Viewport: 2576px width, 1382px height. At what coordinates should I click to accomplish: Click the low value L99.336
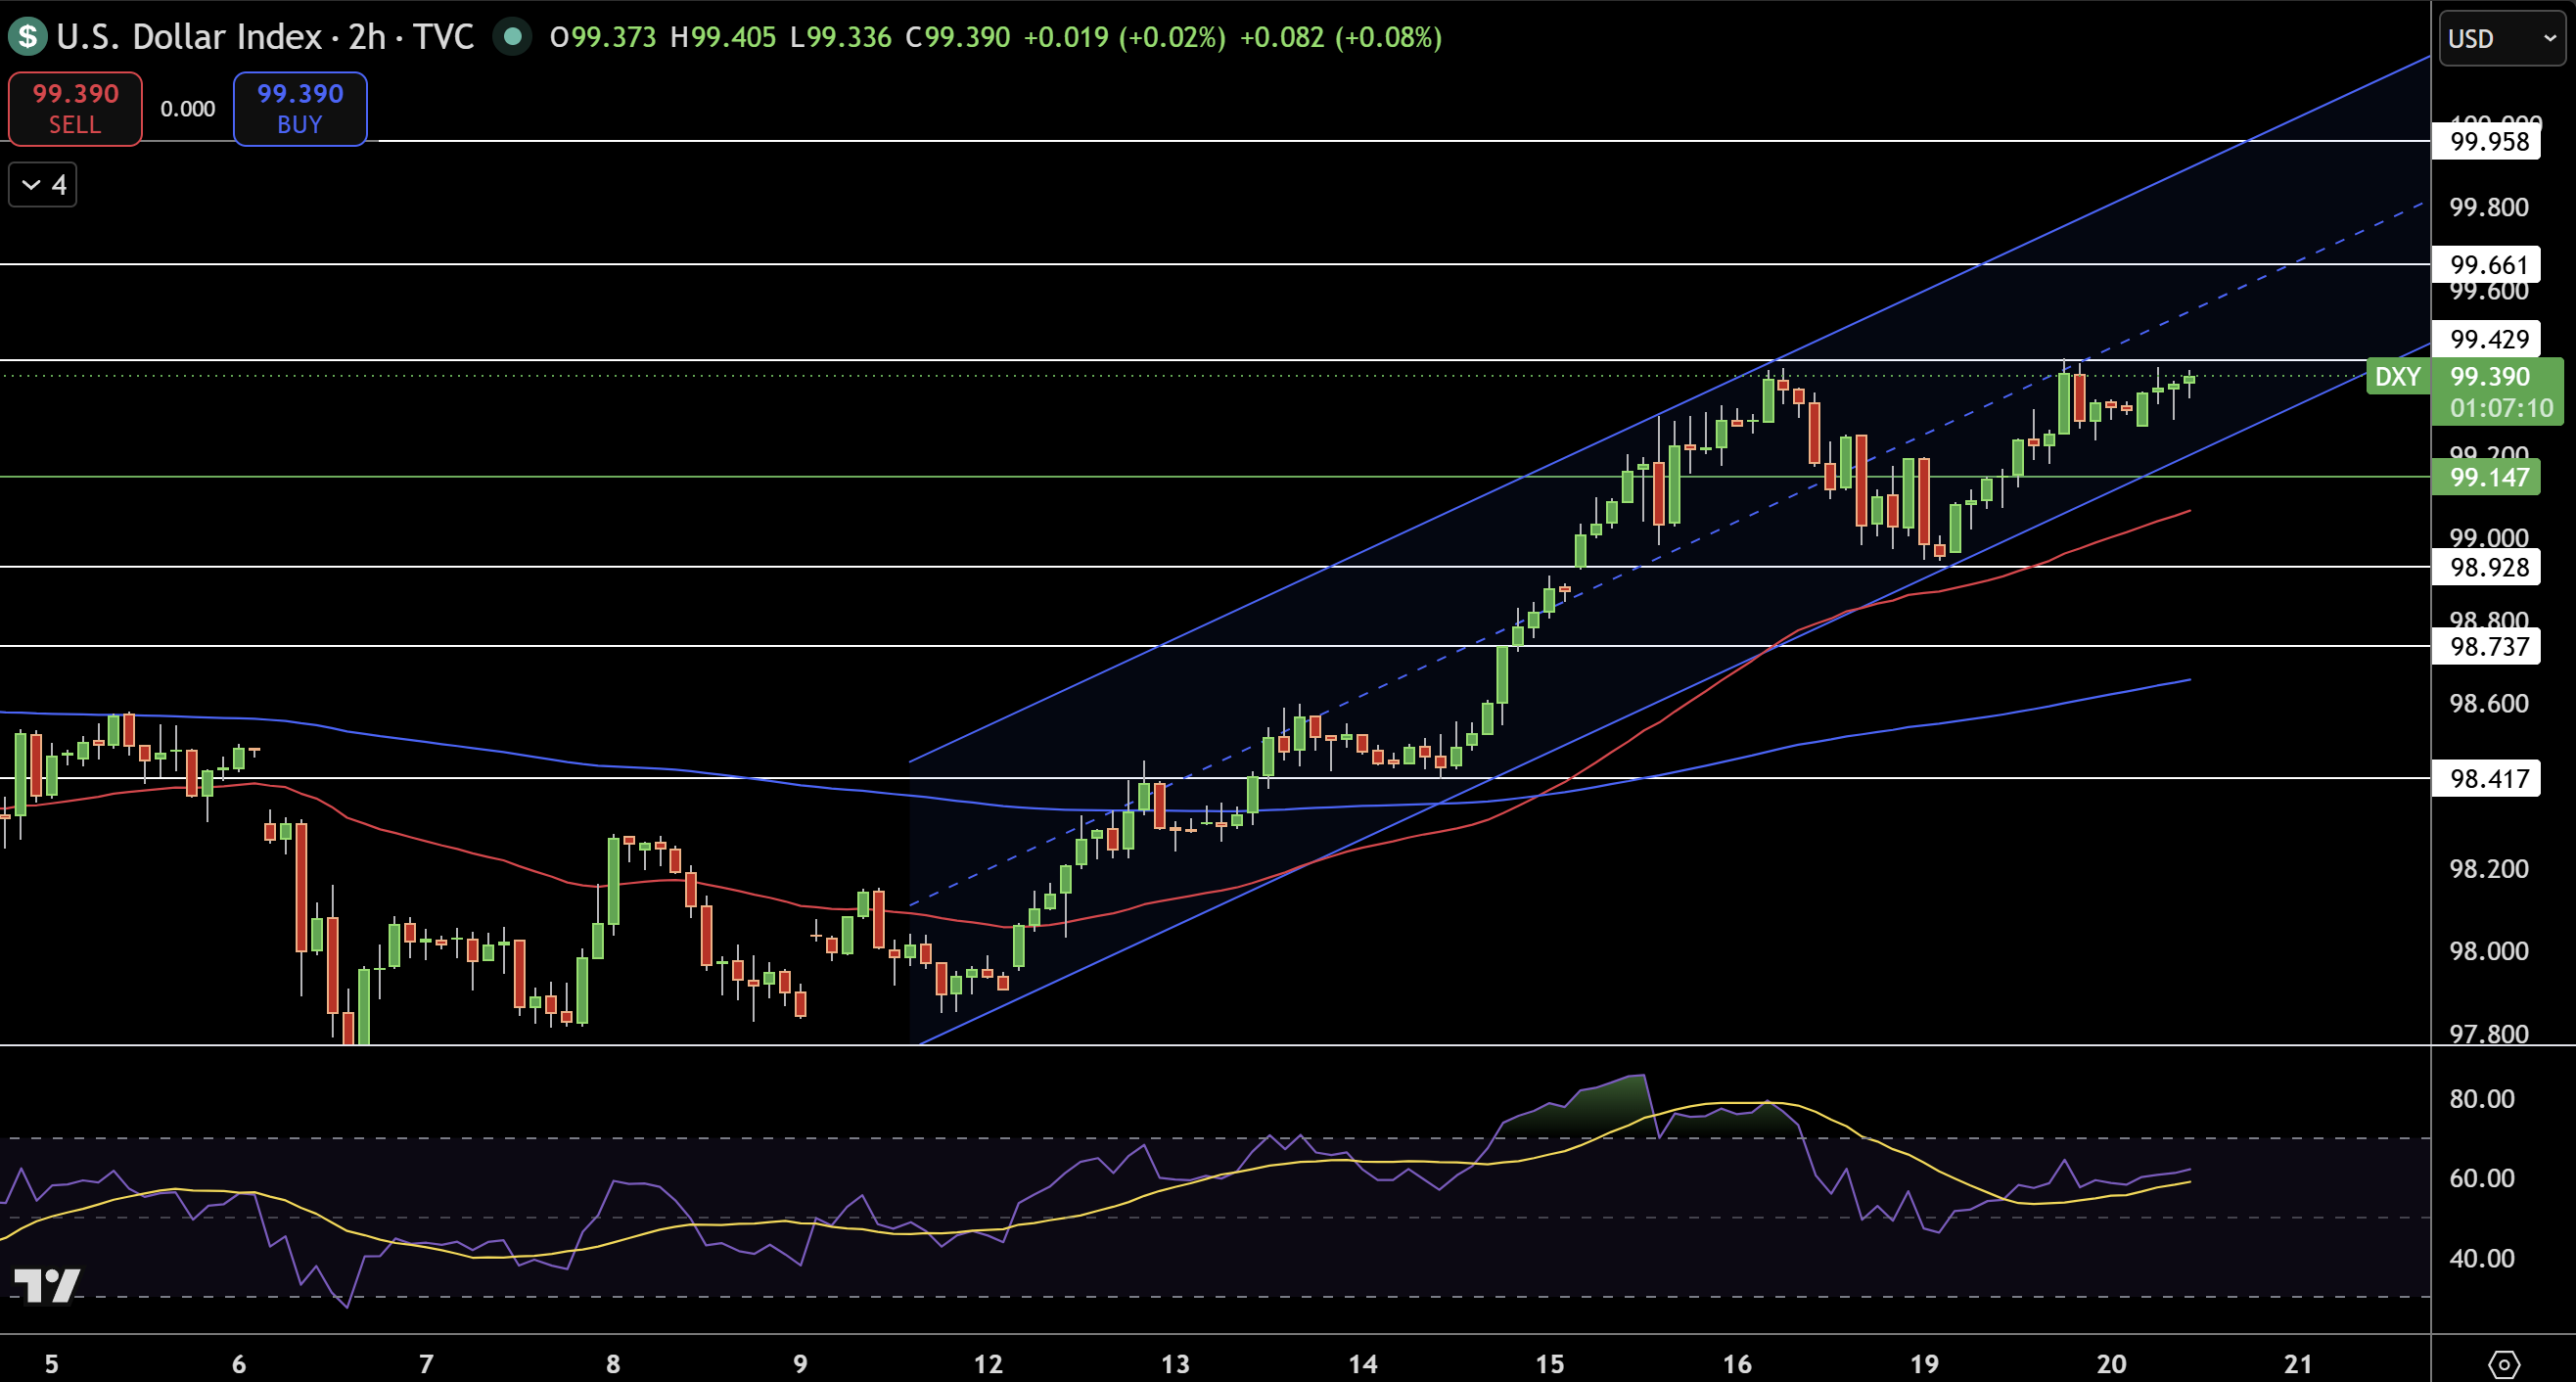tap(840, 37)
